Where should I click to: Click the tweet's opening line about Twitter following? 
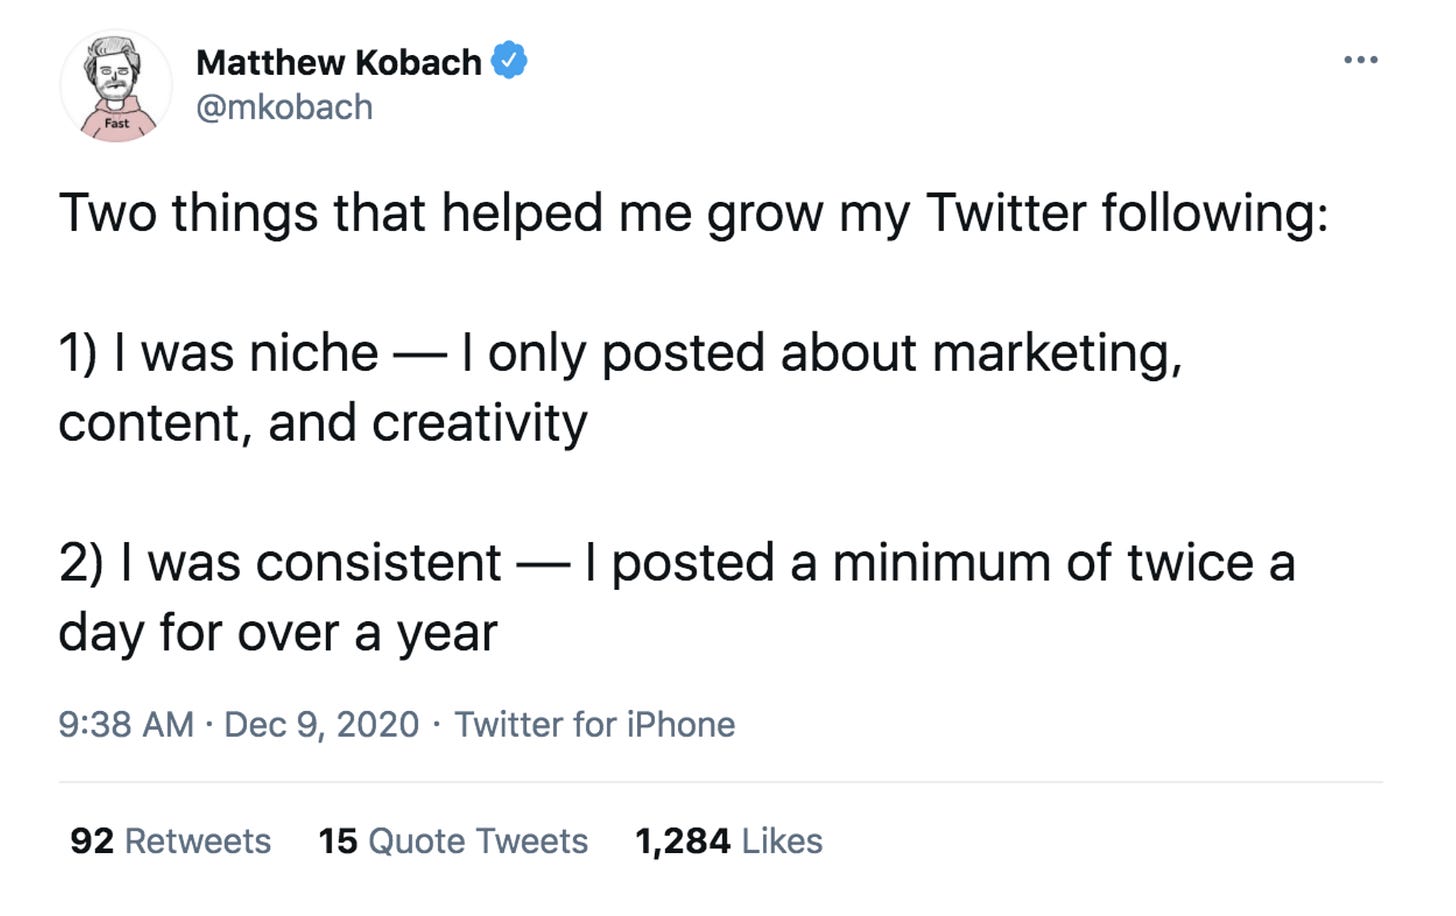694,214
